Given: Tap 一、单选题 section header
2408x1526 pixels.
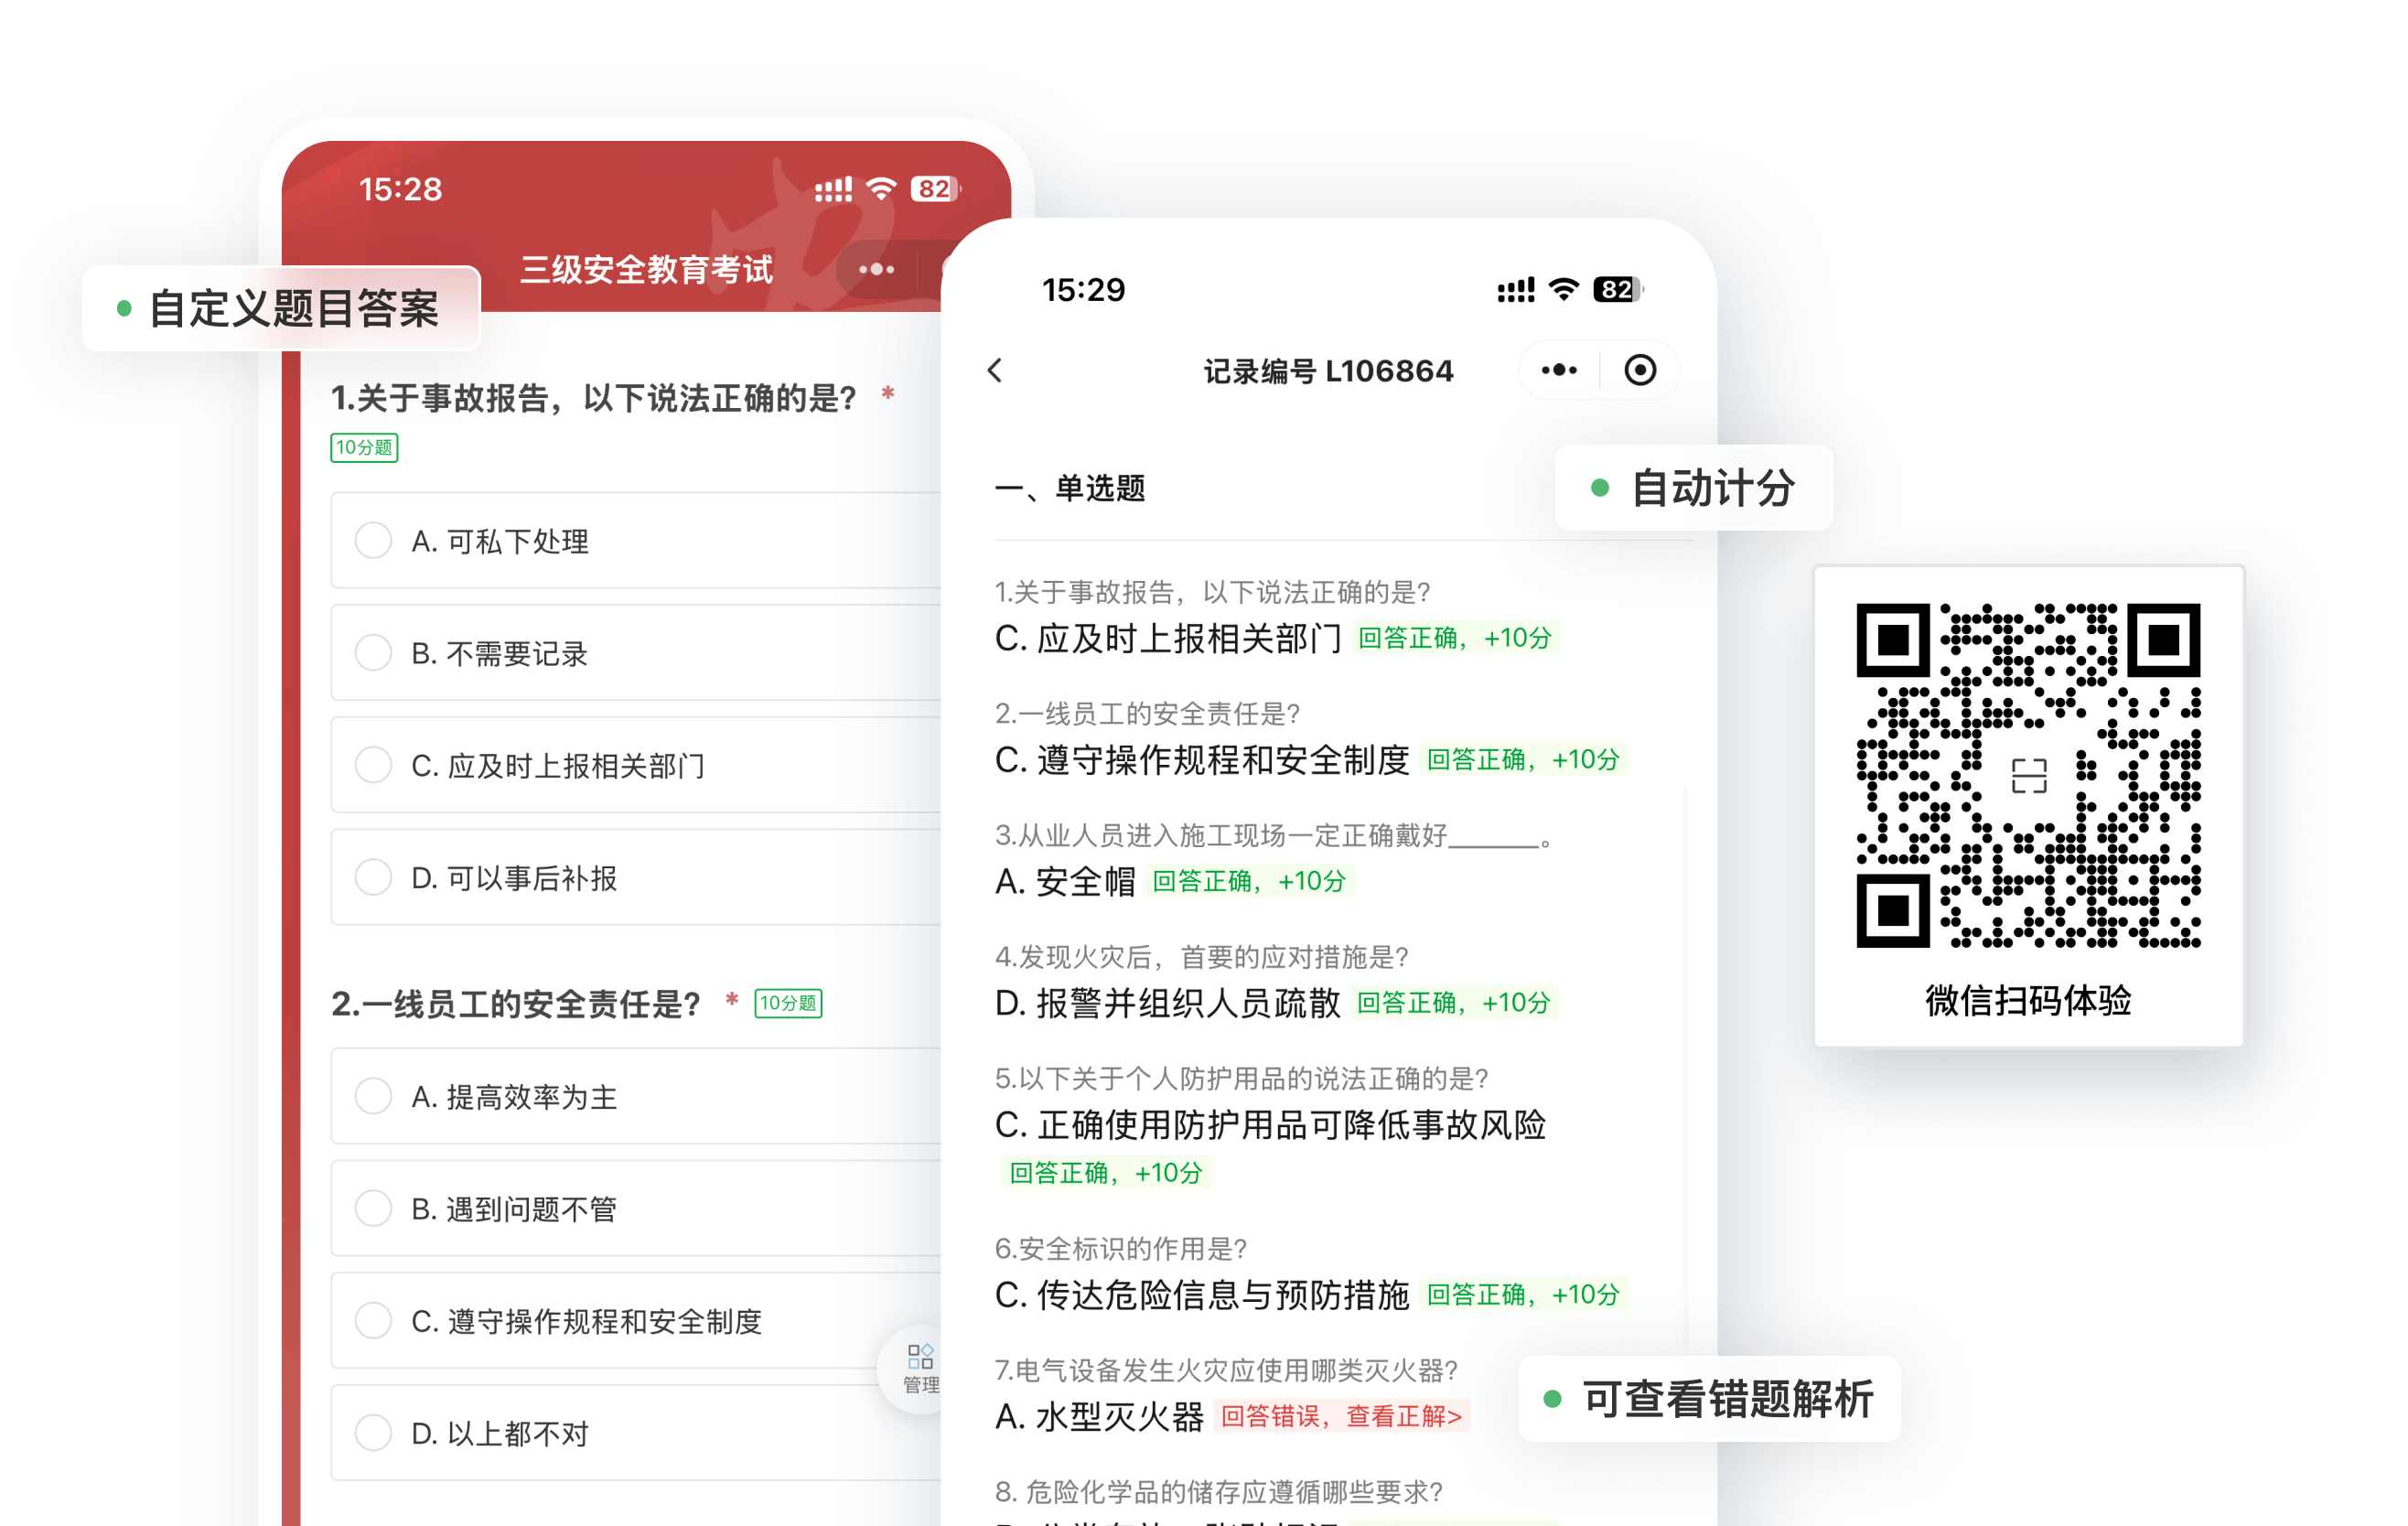Looking at the screenshot, I should pyautogui.click(x=1070, y=488).
